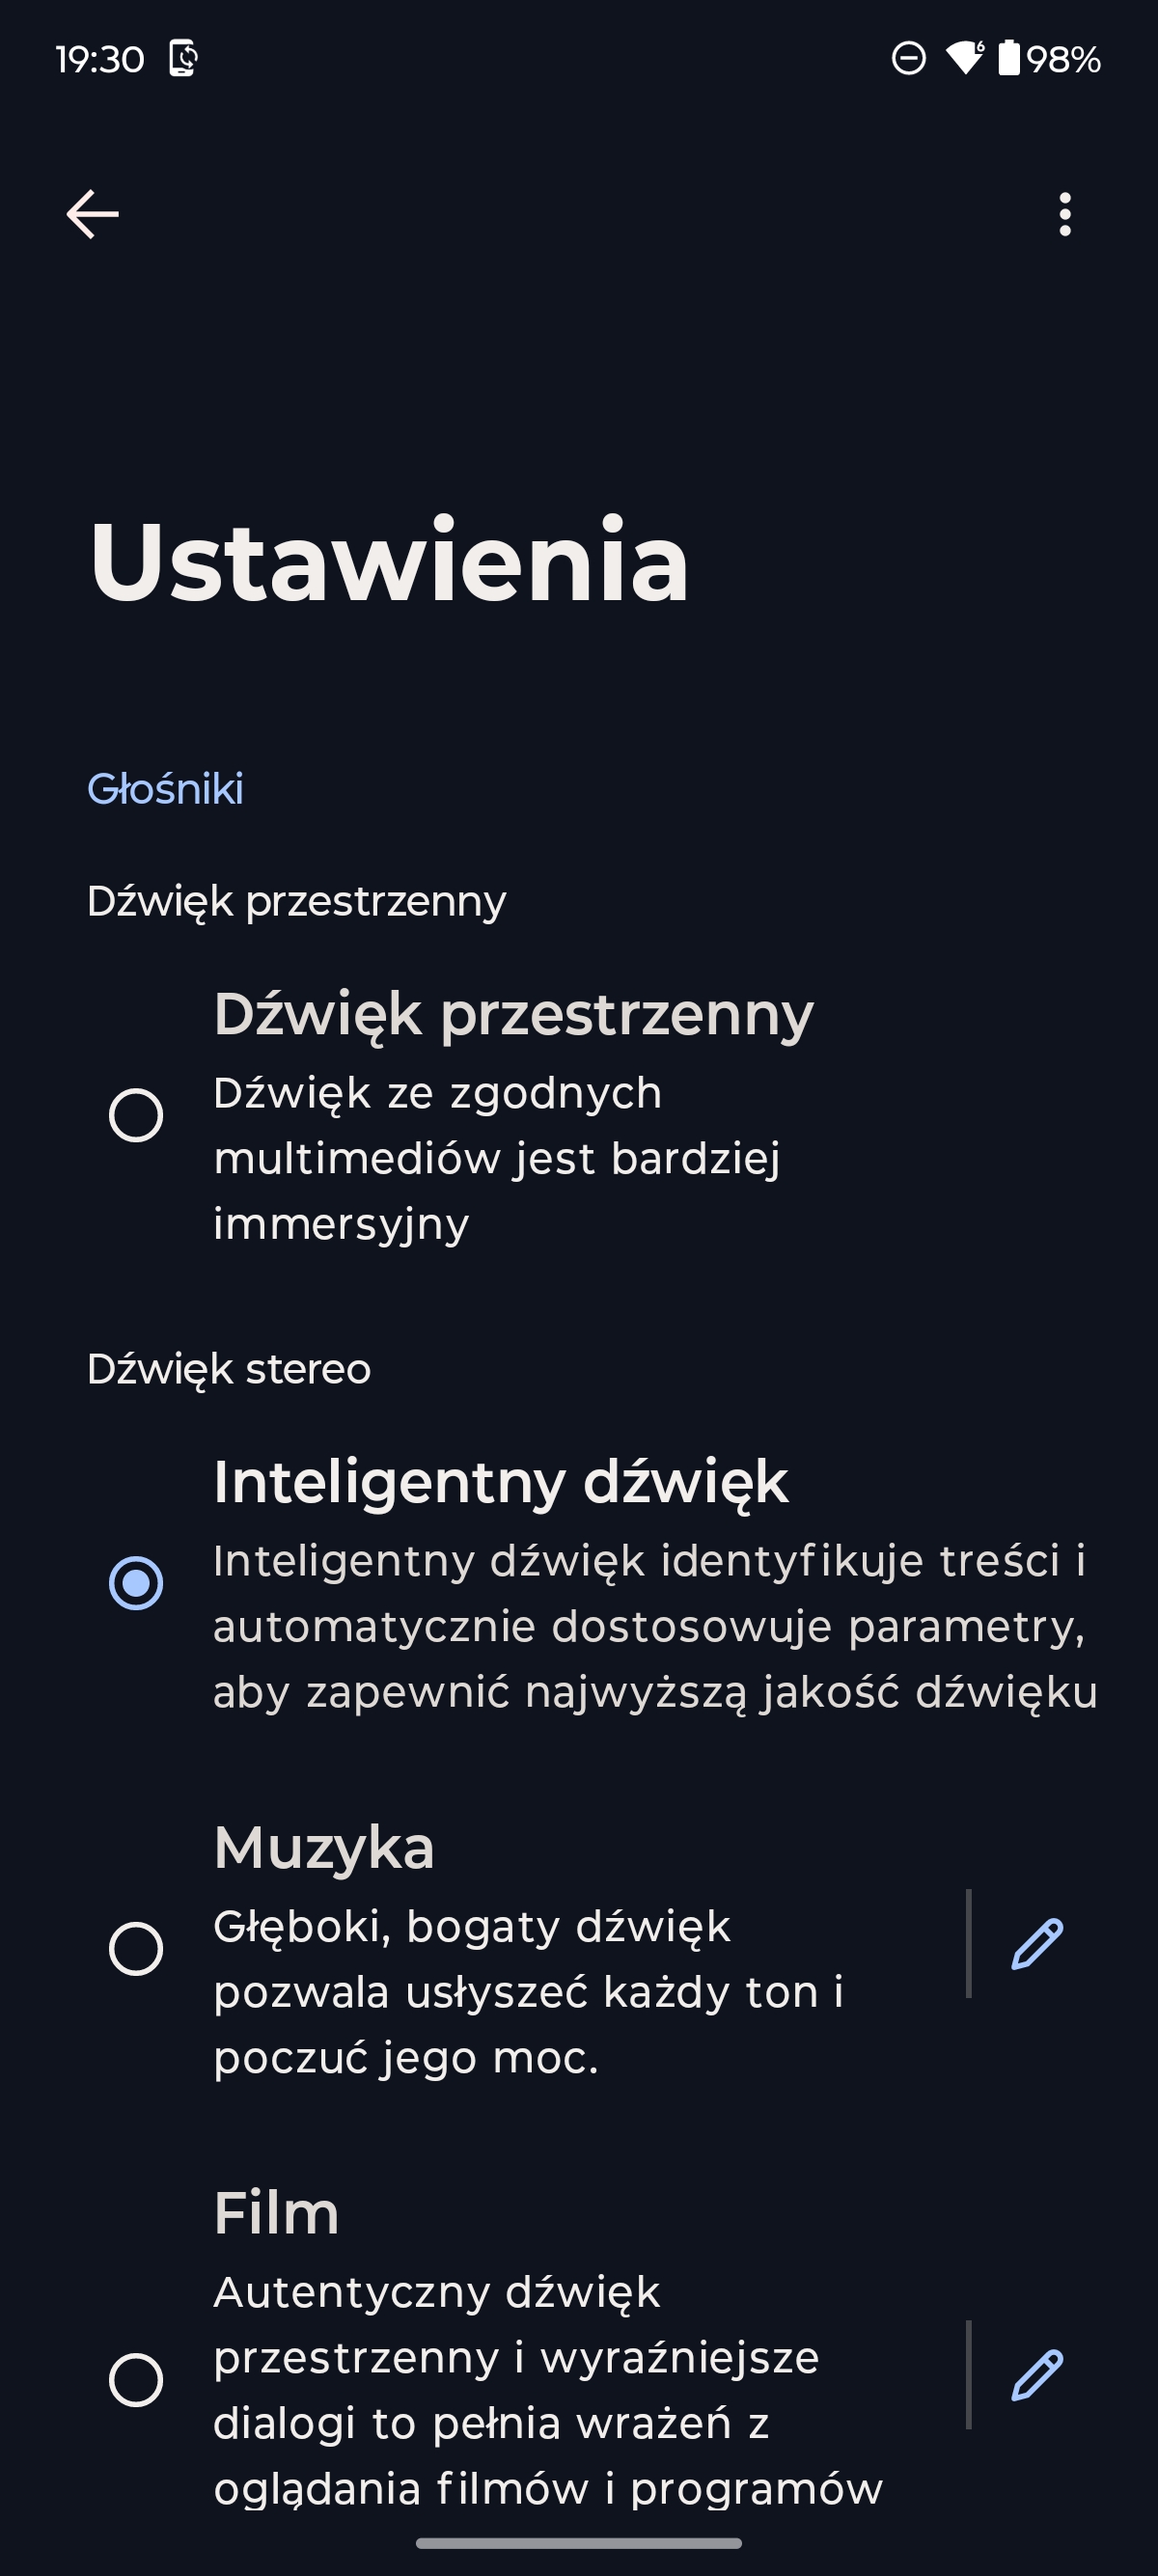Screen dimensions: 1158x2576
Task: Open the three-dot overflow menu
Action: tap(1065, 214)
